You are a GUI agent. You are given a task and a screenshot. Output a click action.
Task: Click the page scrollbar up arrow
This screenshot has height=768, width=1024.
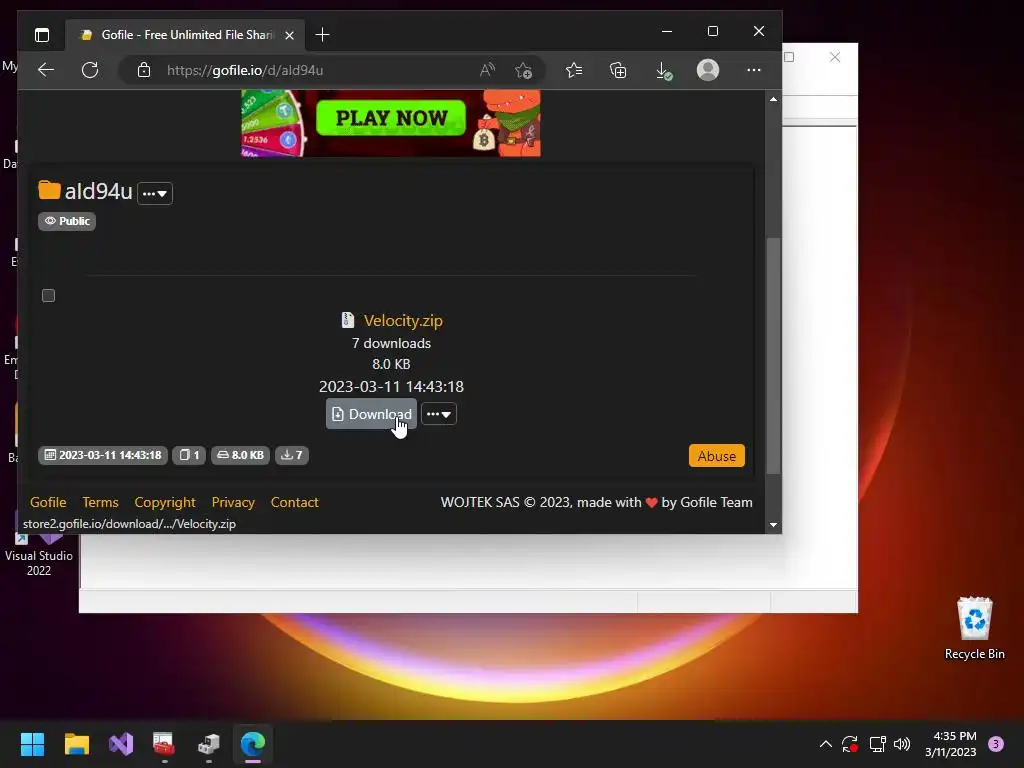773,99
